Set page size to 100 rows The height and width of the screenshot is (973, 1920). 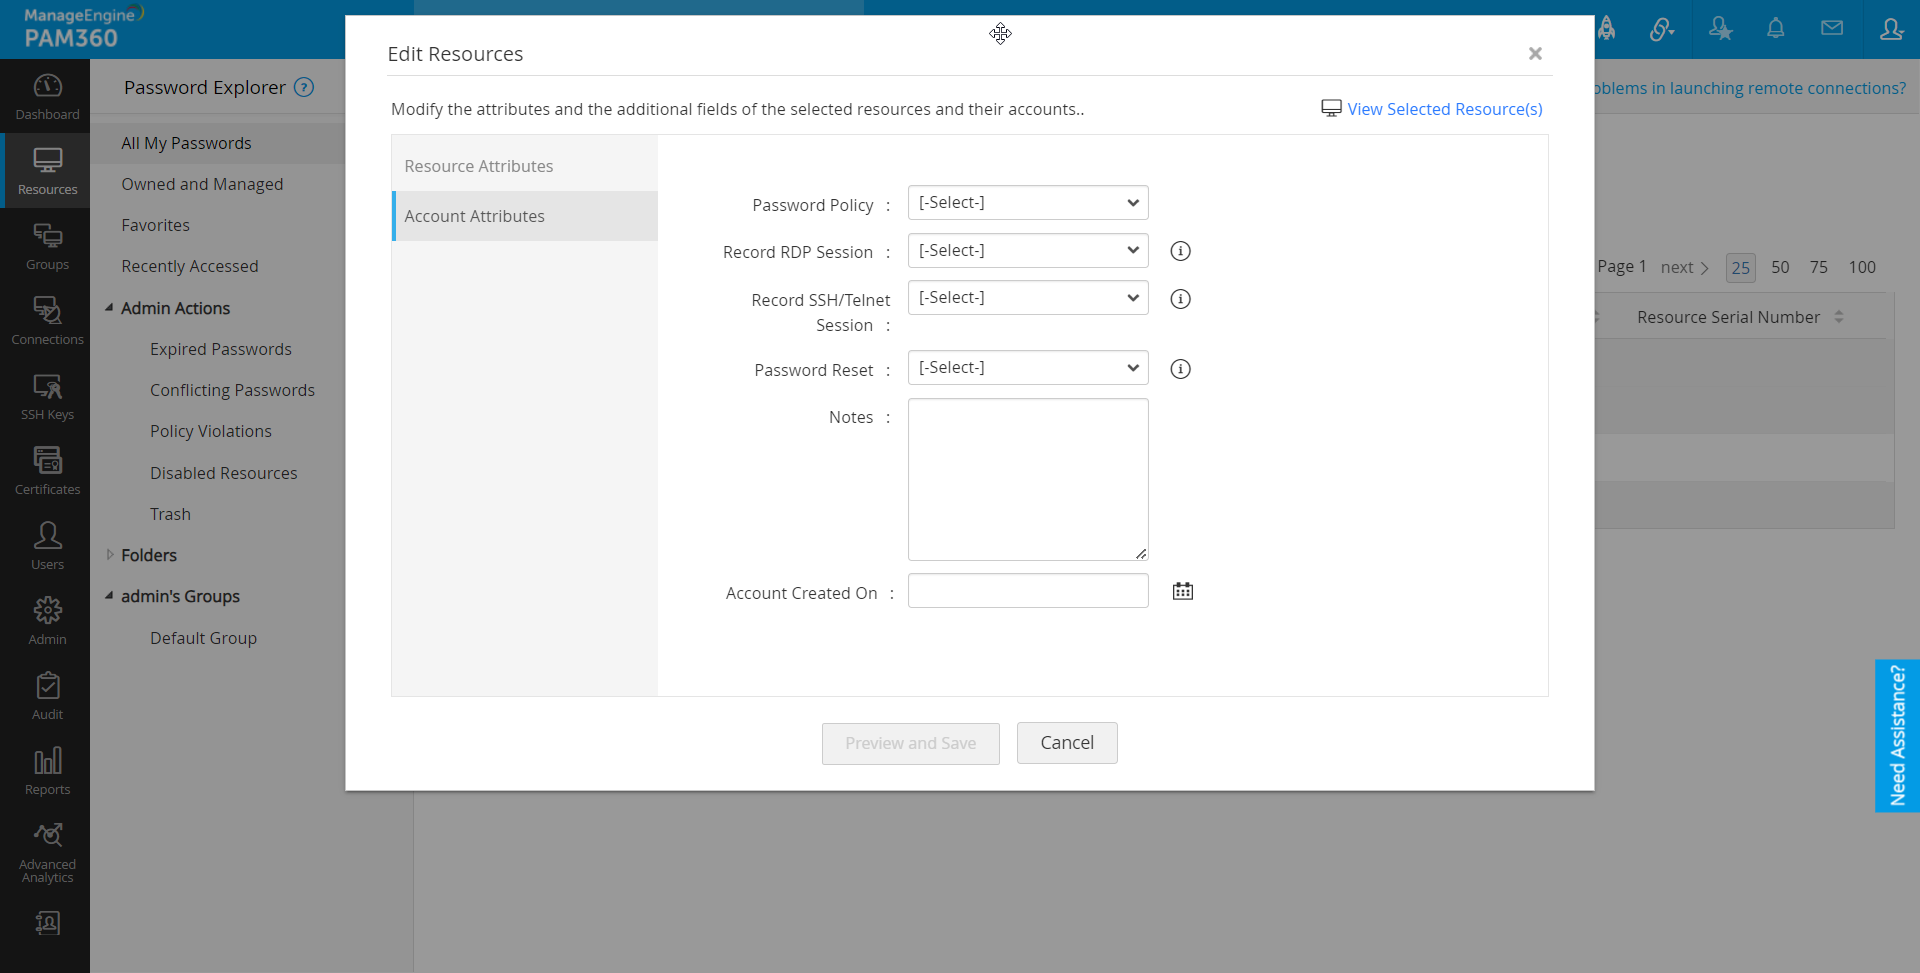1862,267
